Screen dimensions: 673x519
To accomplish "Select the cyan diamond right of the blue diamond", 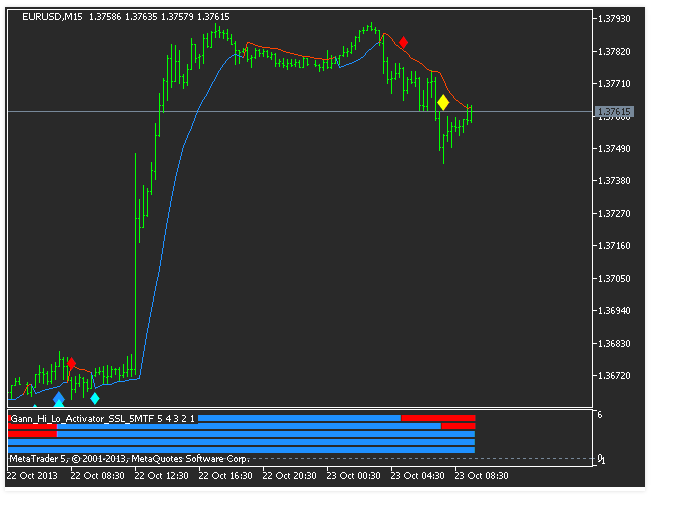I will point(95,398).
